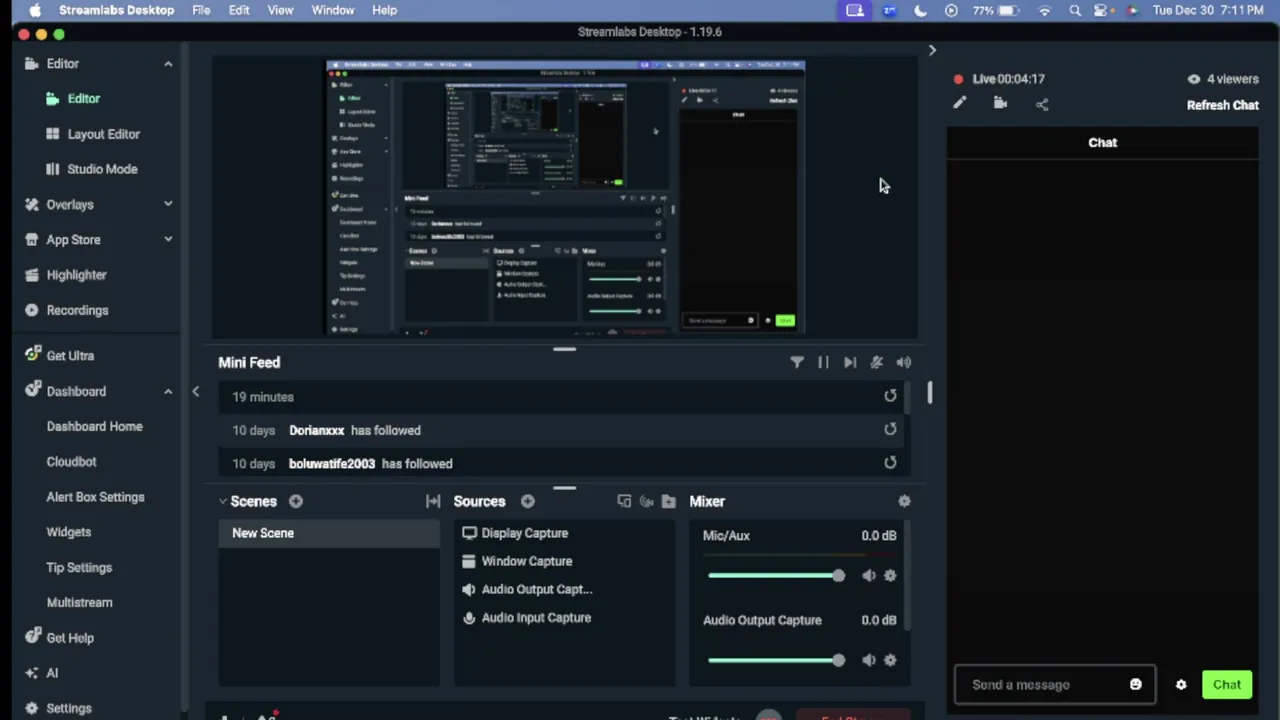The width and height of the screenshot is (1280, 720).
Task: Expand the App Store sidebar section
Action: (x=168, y=239)
